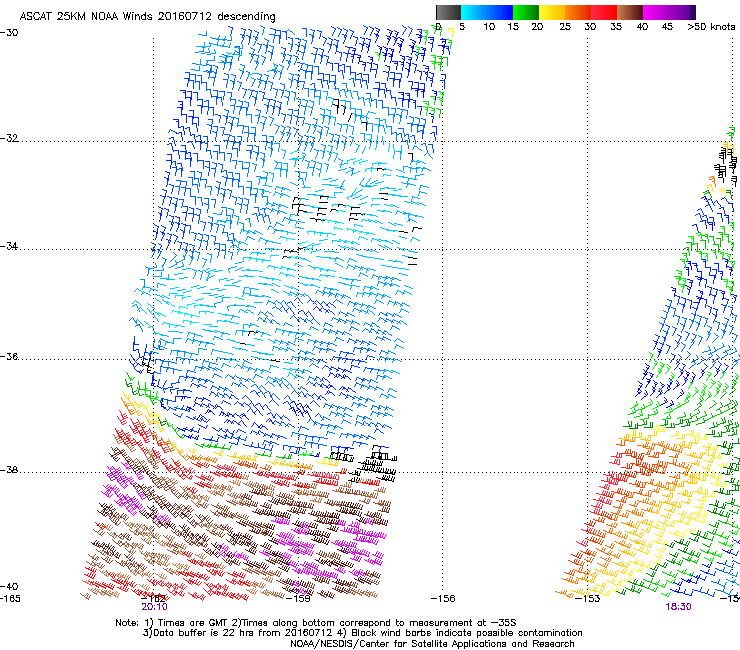This screenshot has width=740, height=650.
Task: Click the '-153' longitude axis label
Action: (588, 599)
